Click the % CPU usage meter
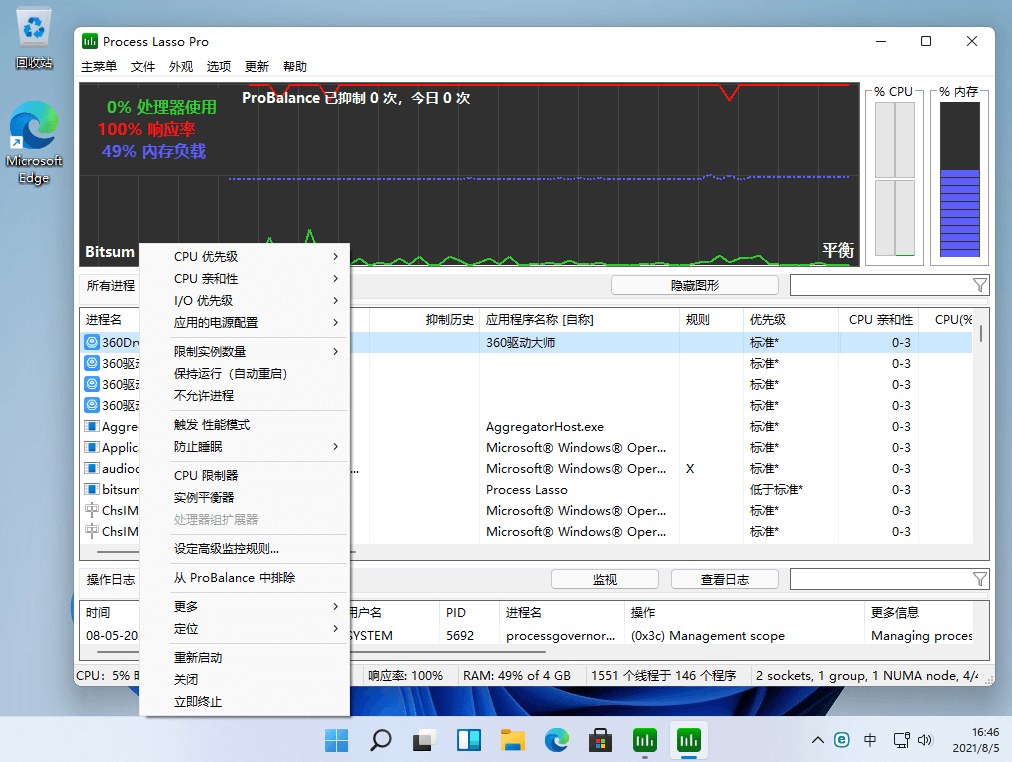The height and width of the screenshot is (762, 1012). click(895, 179)
